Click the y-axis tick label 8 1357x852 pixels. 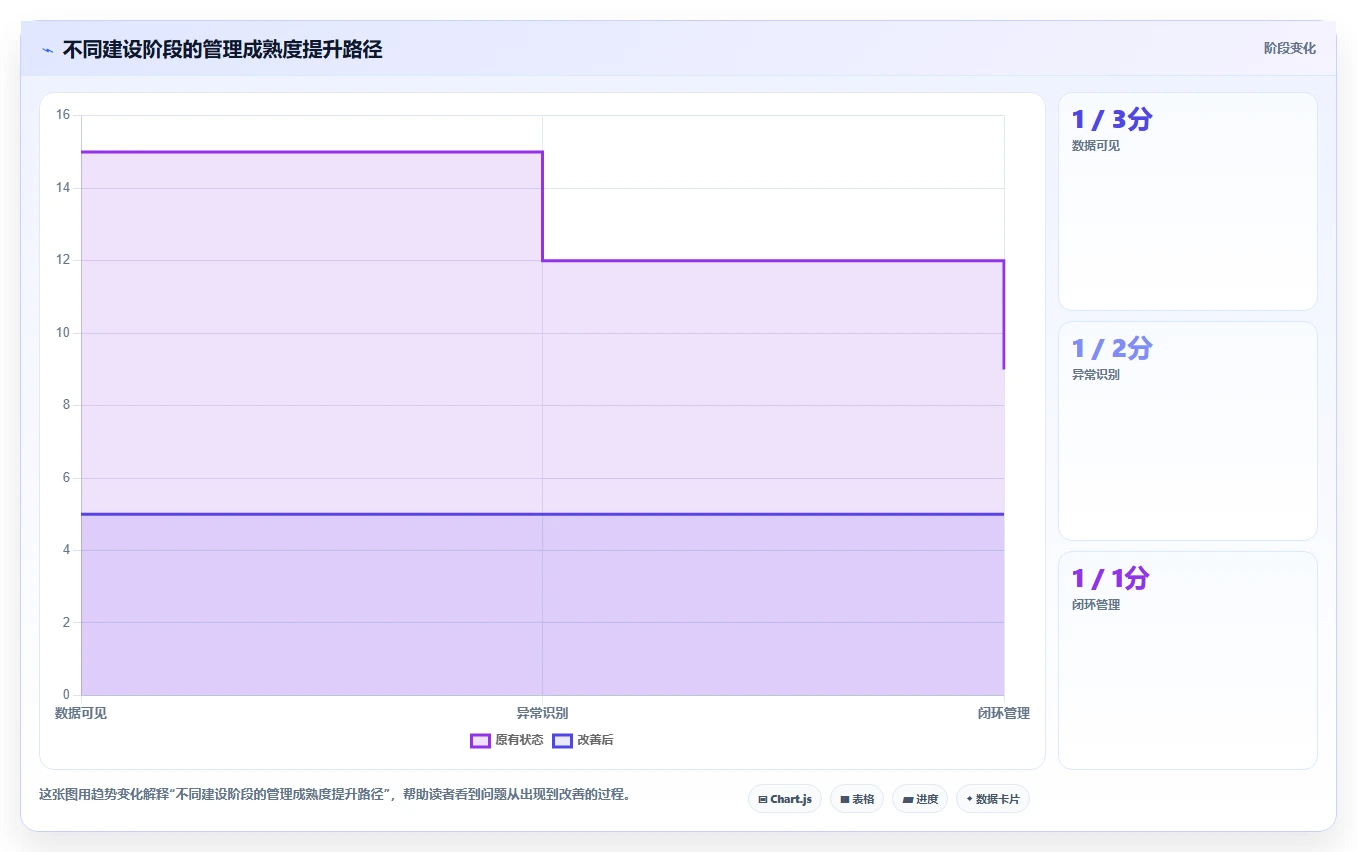coord(66,405)
